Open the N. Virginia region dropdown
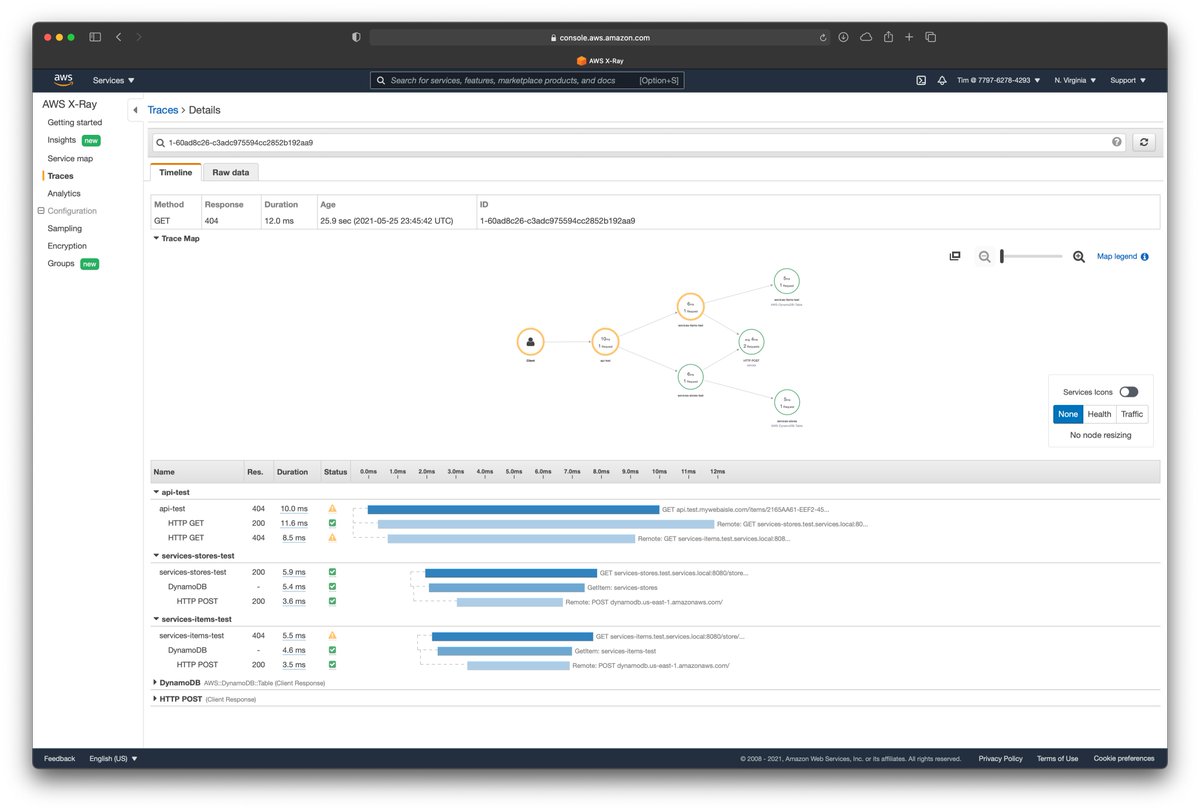1200x812 pixels. click(1075, 80)
